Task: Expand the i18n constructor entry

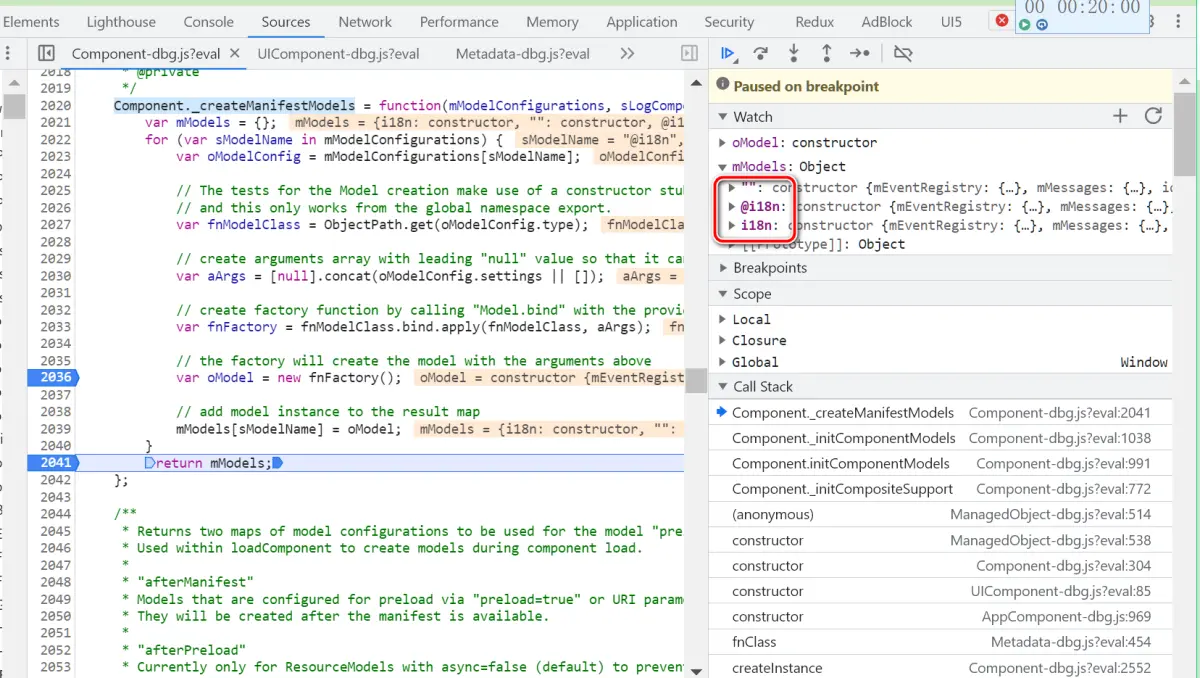Action: point(732,225)
